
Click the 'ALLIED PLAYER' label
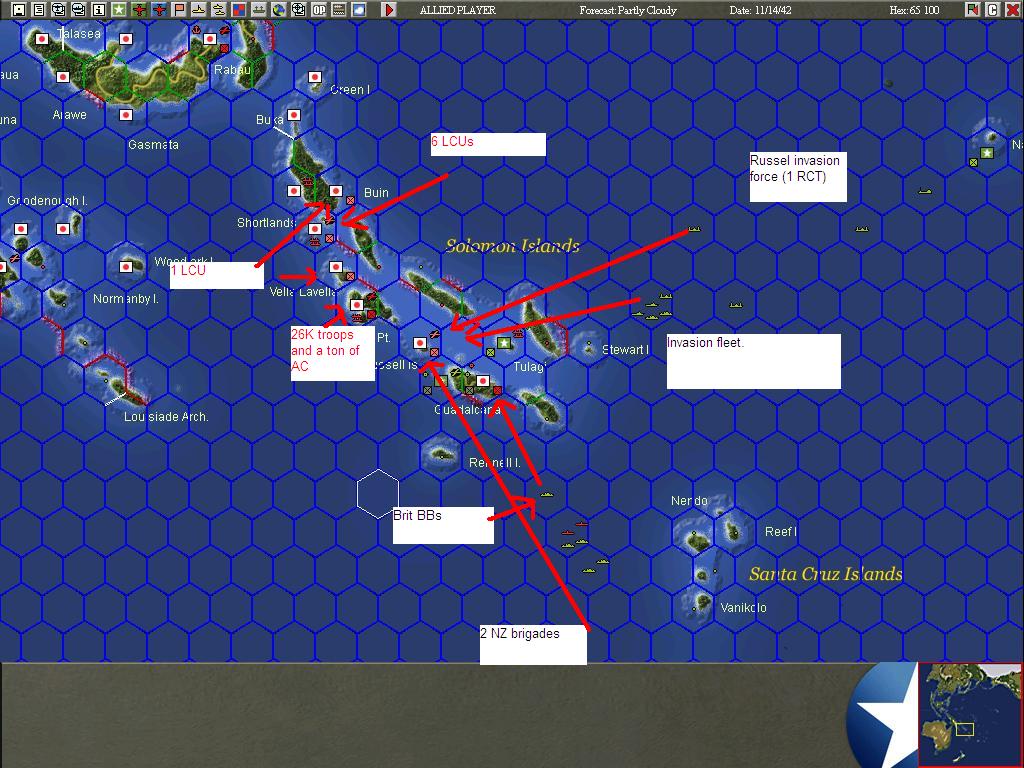click(x=457, y=10)
